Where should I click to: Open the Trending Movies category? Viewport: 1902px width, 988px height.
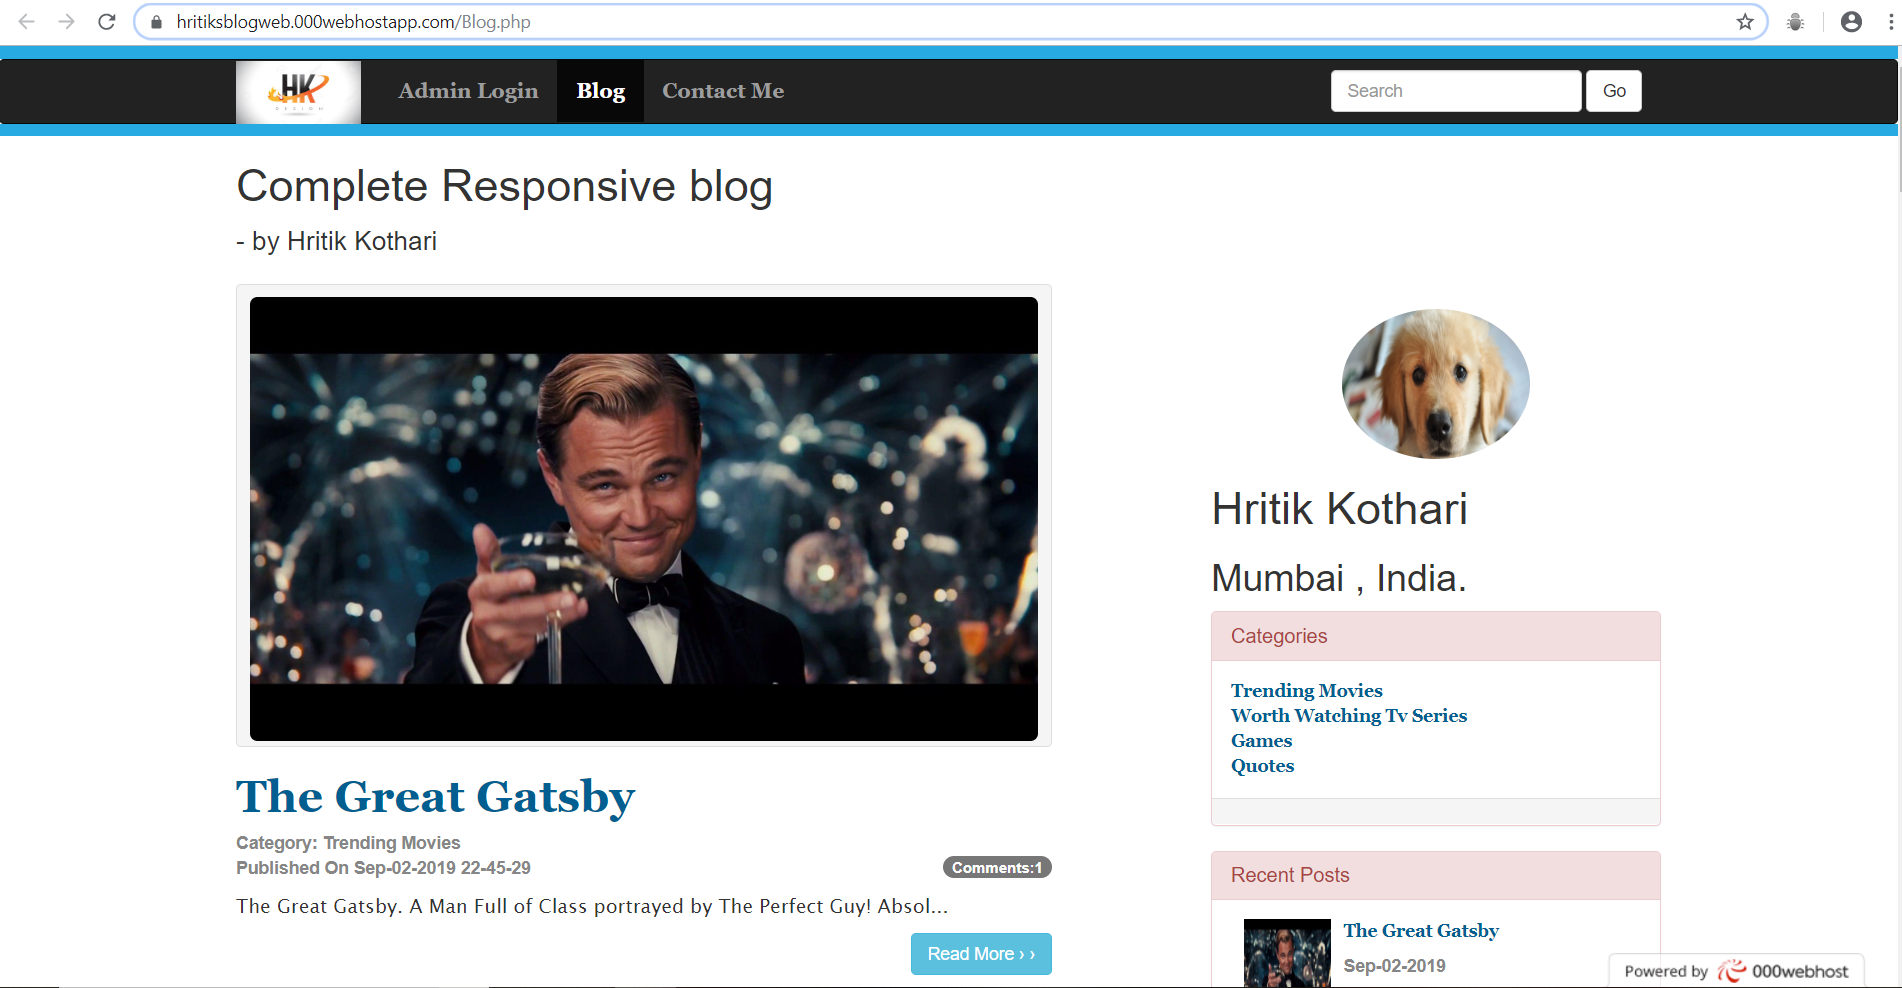1306,691
